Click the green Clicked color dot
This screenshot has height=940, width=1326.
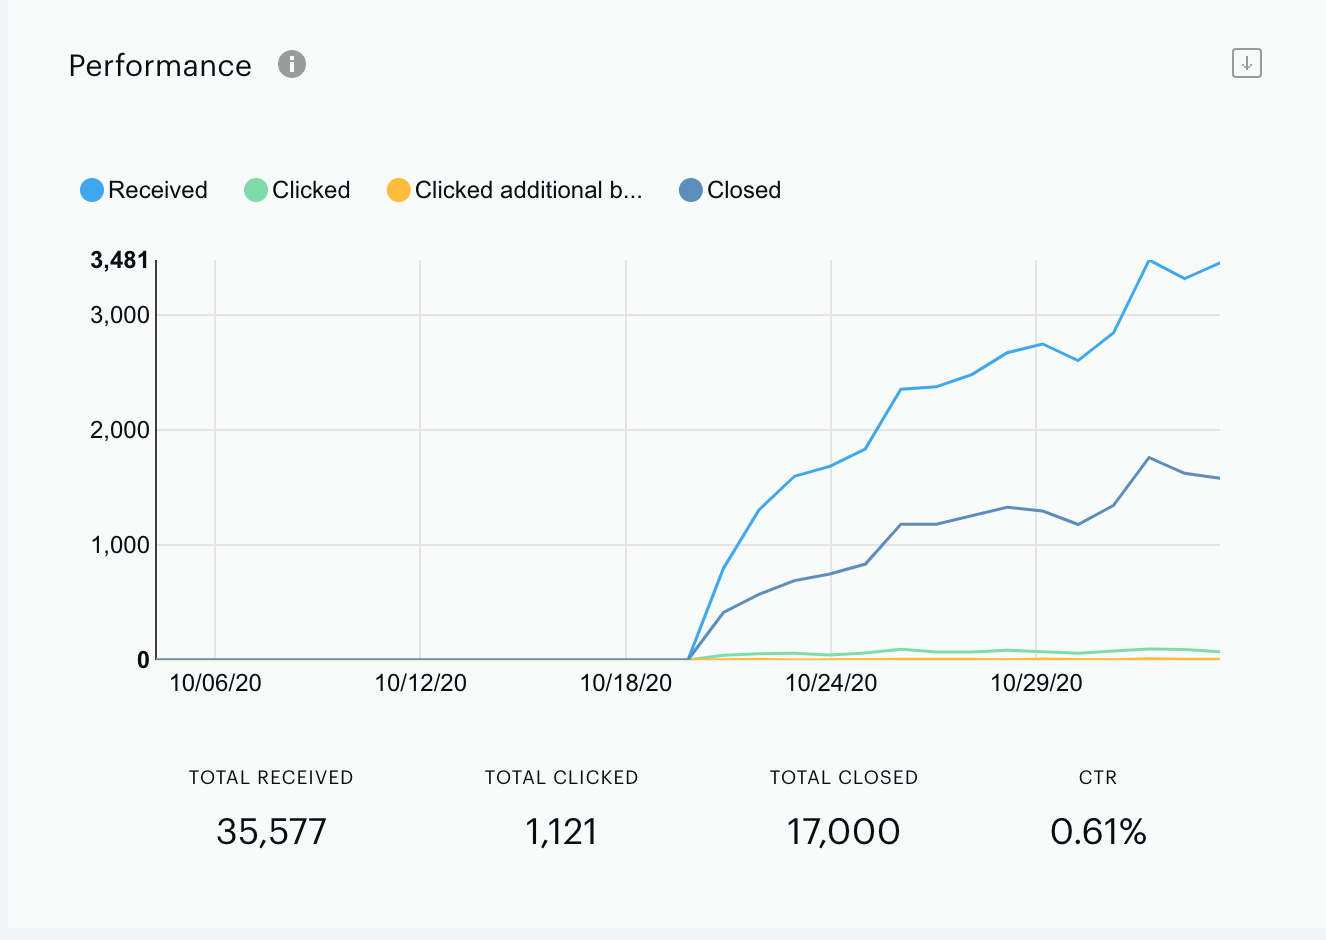click(256, 190)
